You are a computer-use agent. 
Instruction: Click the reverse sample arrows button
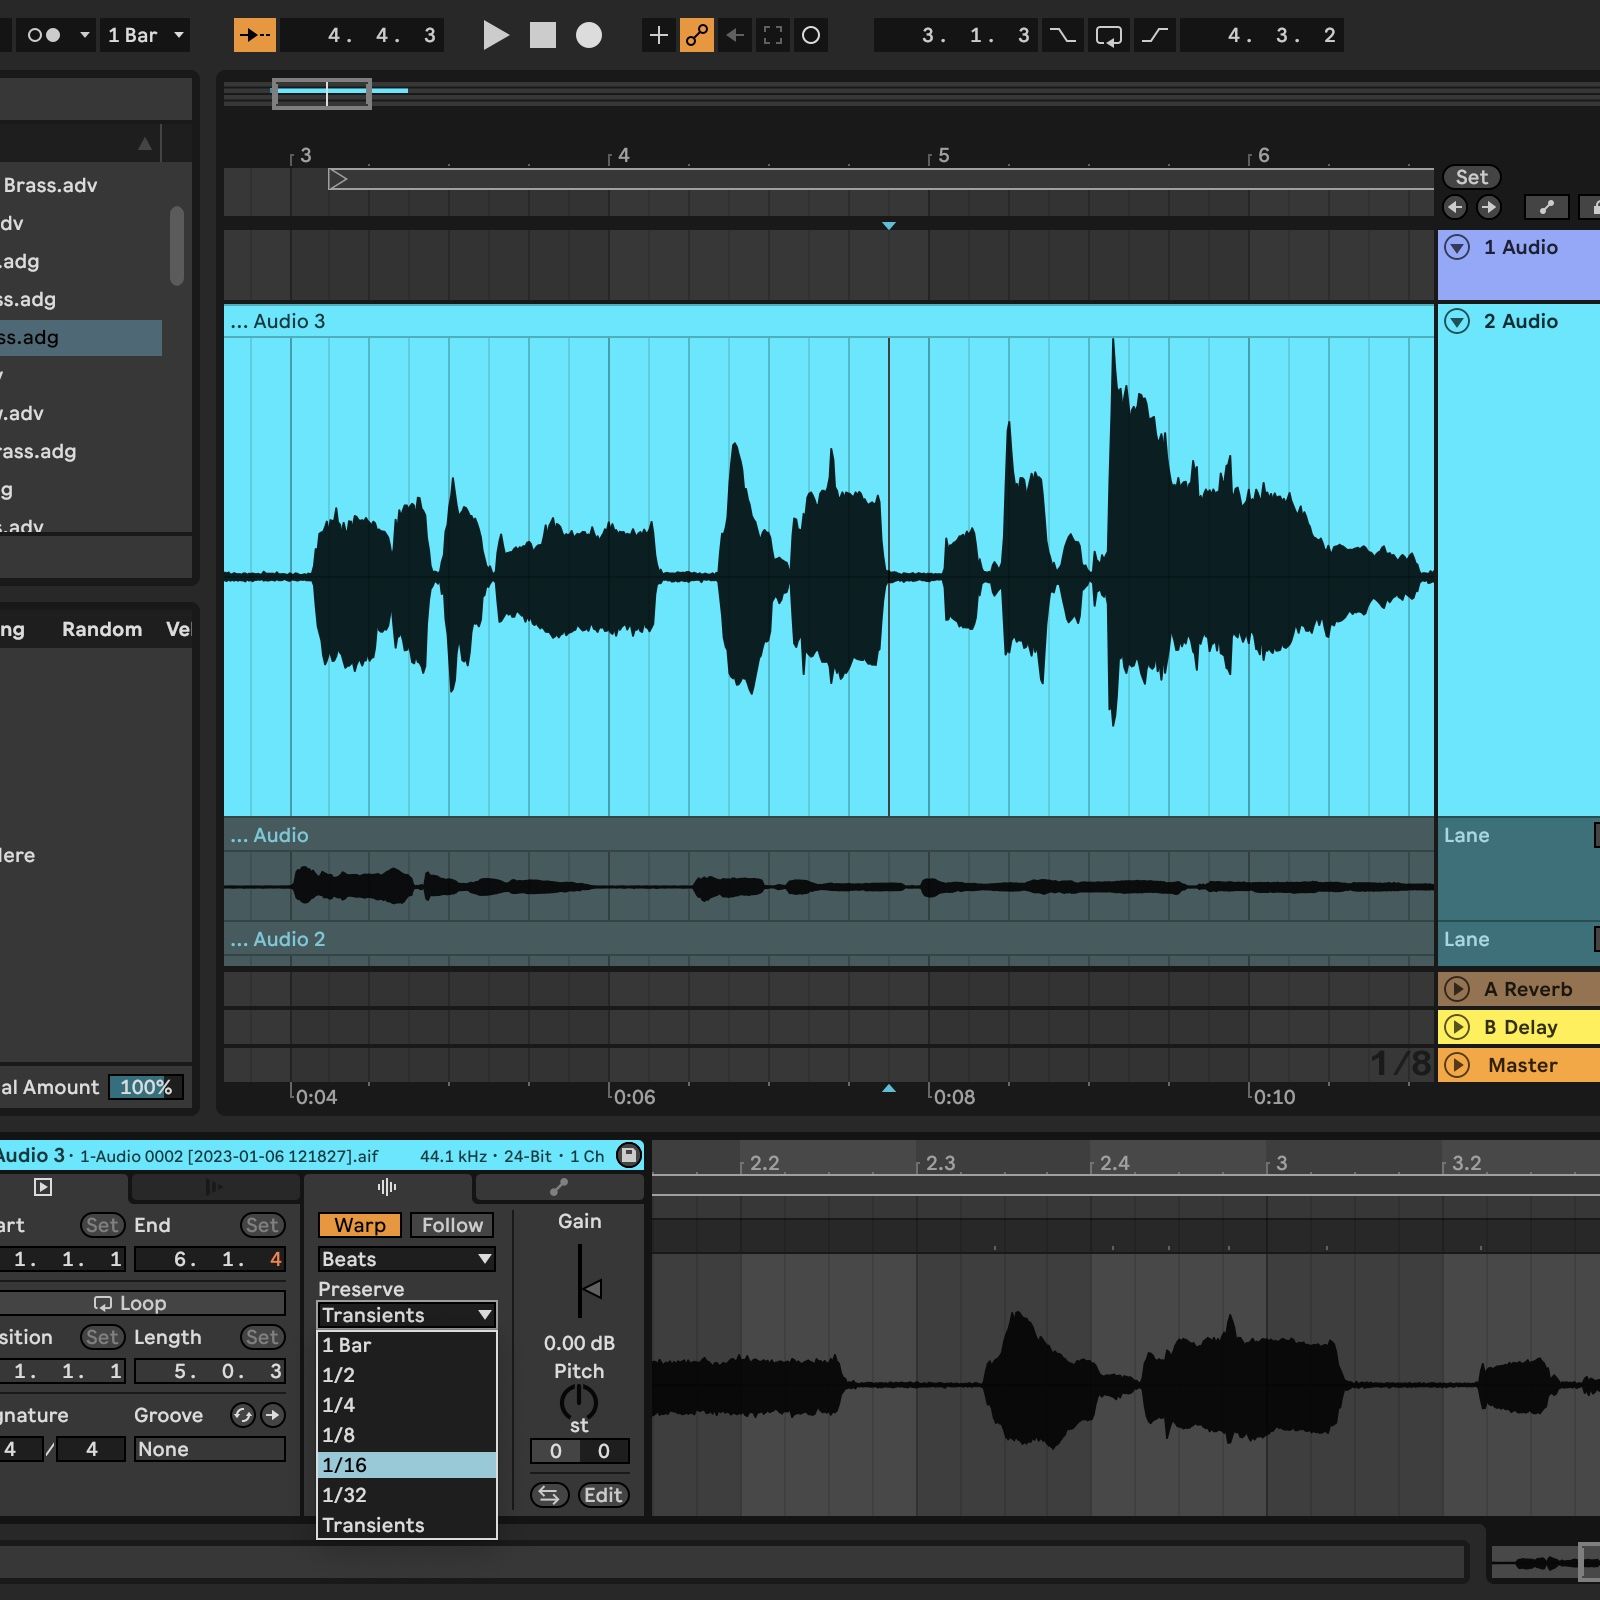coord(549,1495)
